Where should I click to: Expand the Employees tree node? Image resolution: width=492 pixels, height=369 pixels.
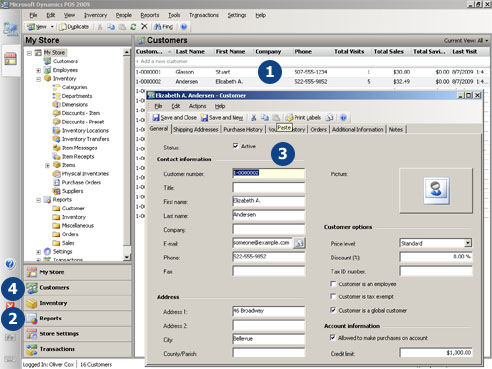point(38,70)
